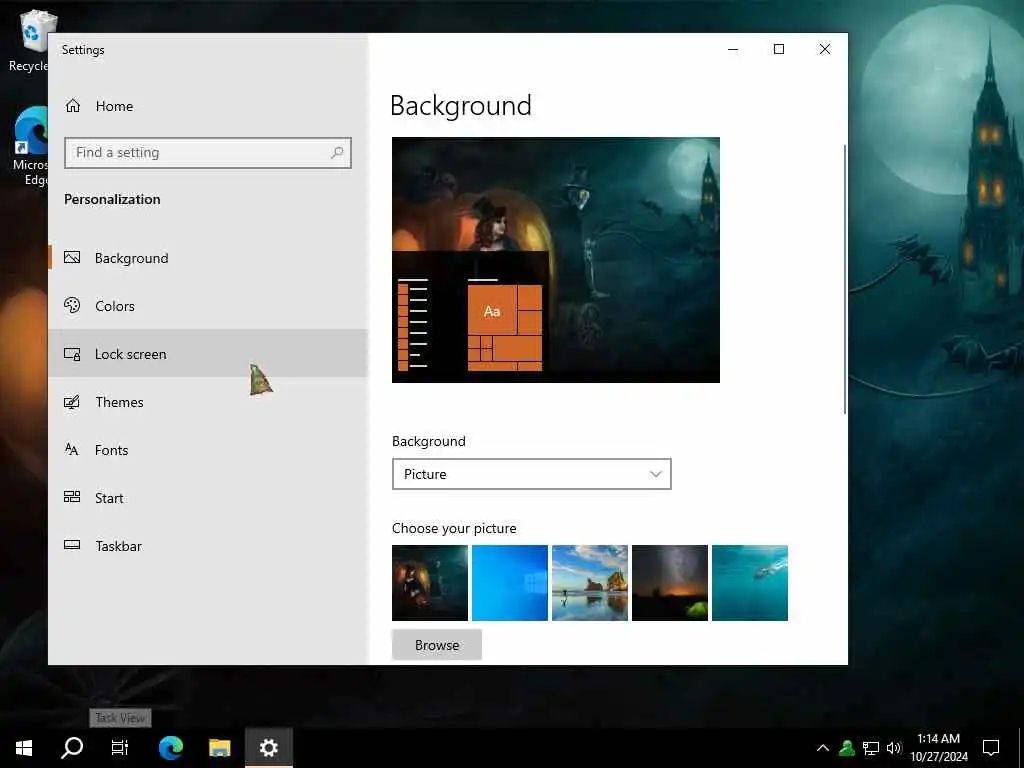Open the Start settings page
Screen dimensions: 1024x768
208,498
